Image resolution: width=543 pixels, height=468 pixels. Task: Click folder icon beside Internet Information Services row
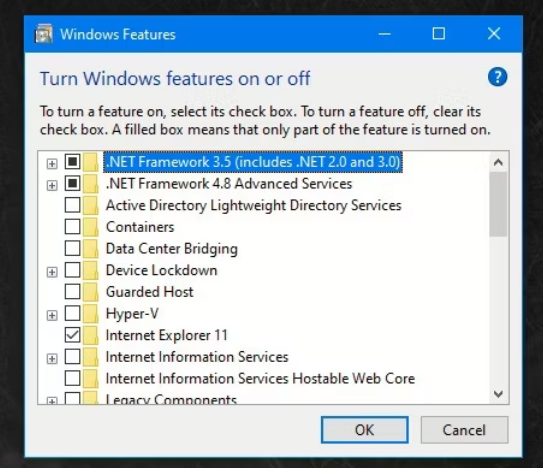[91, 357]
